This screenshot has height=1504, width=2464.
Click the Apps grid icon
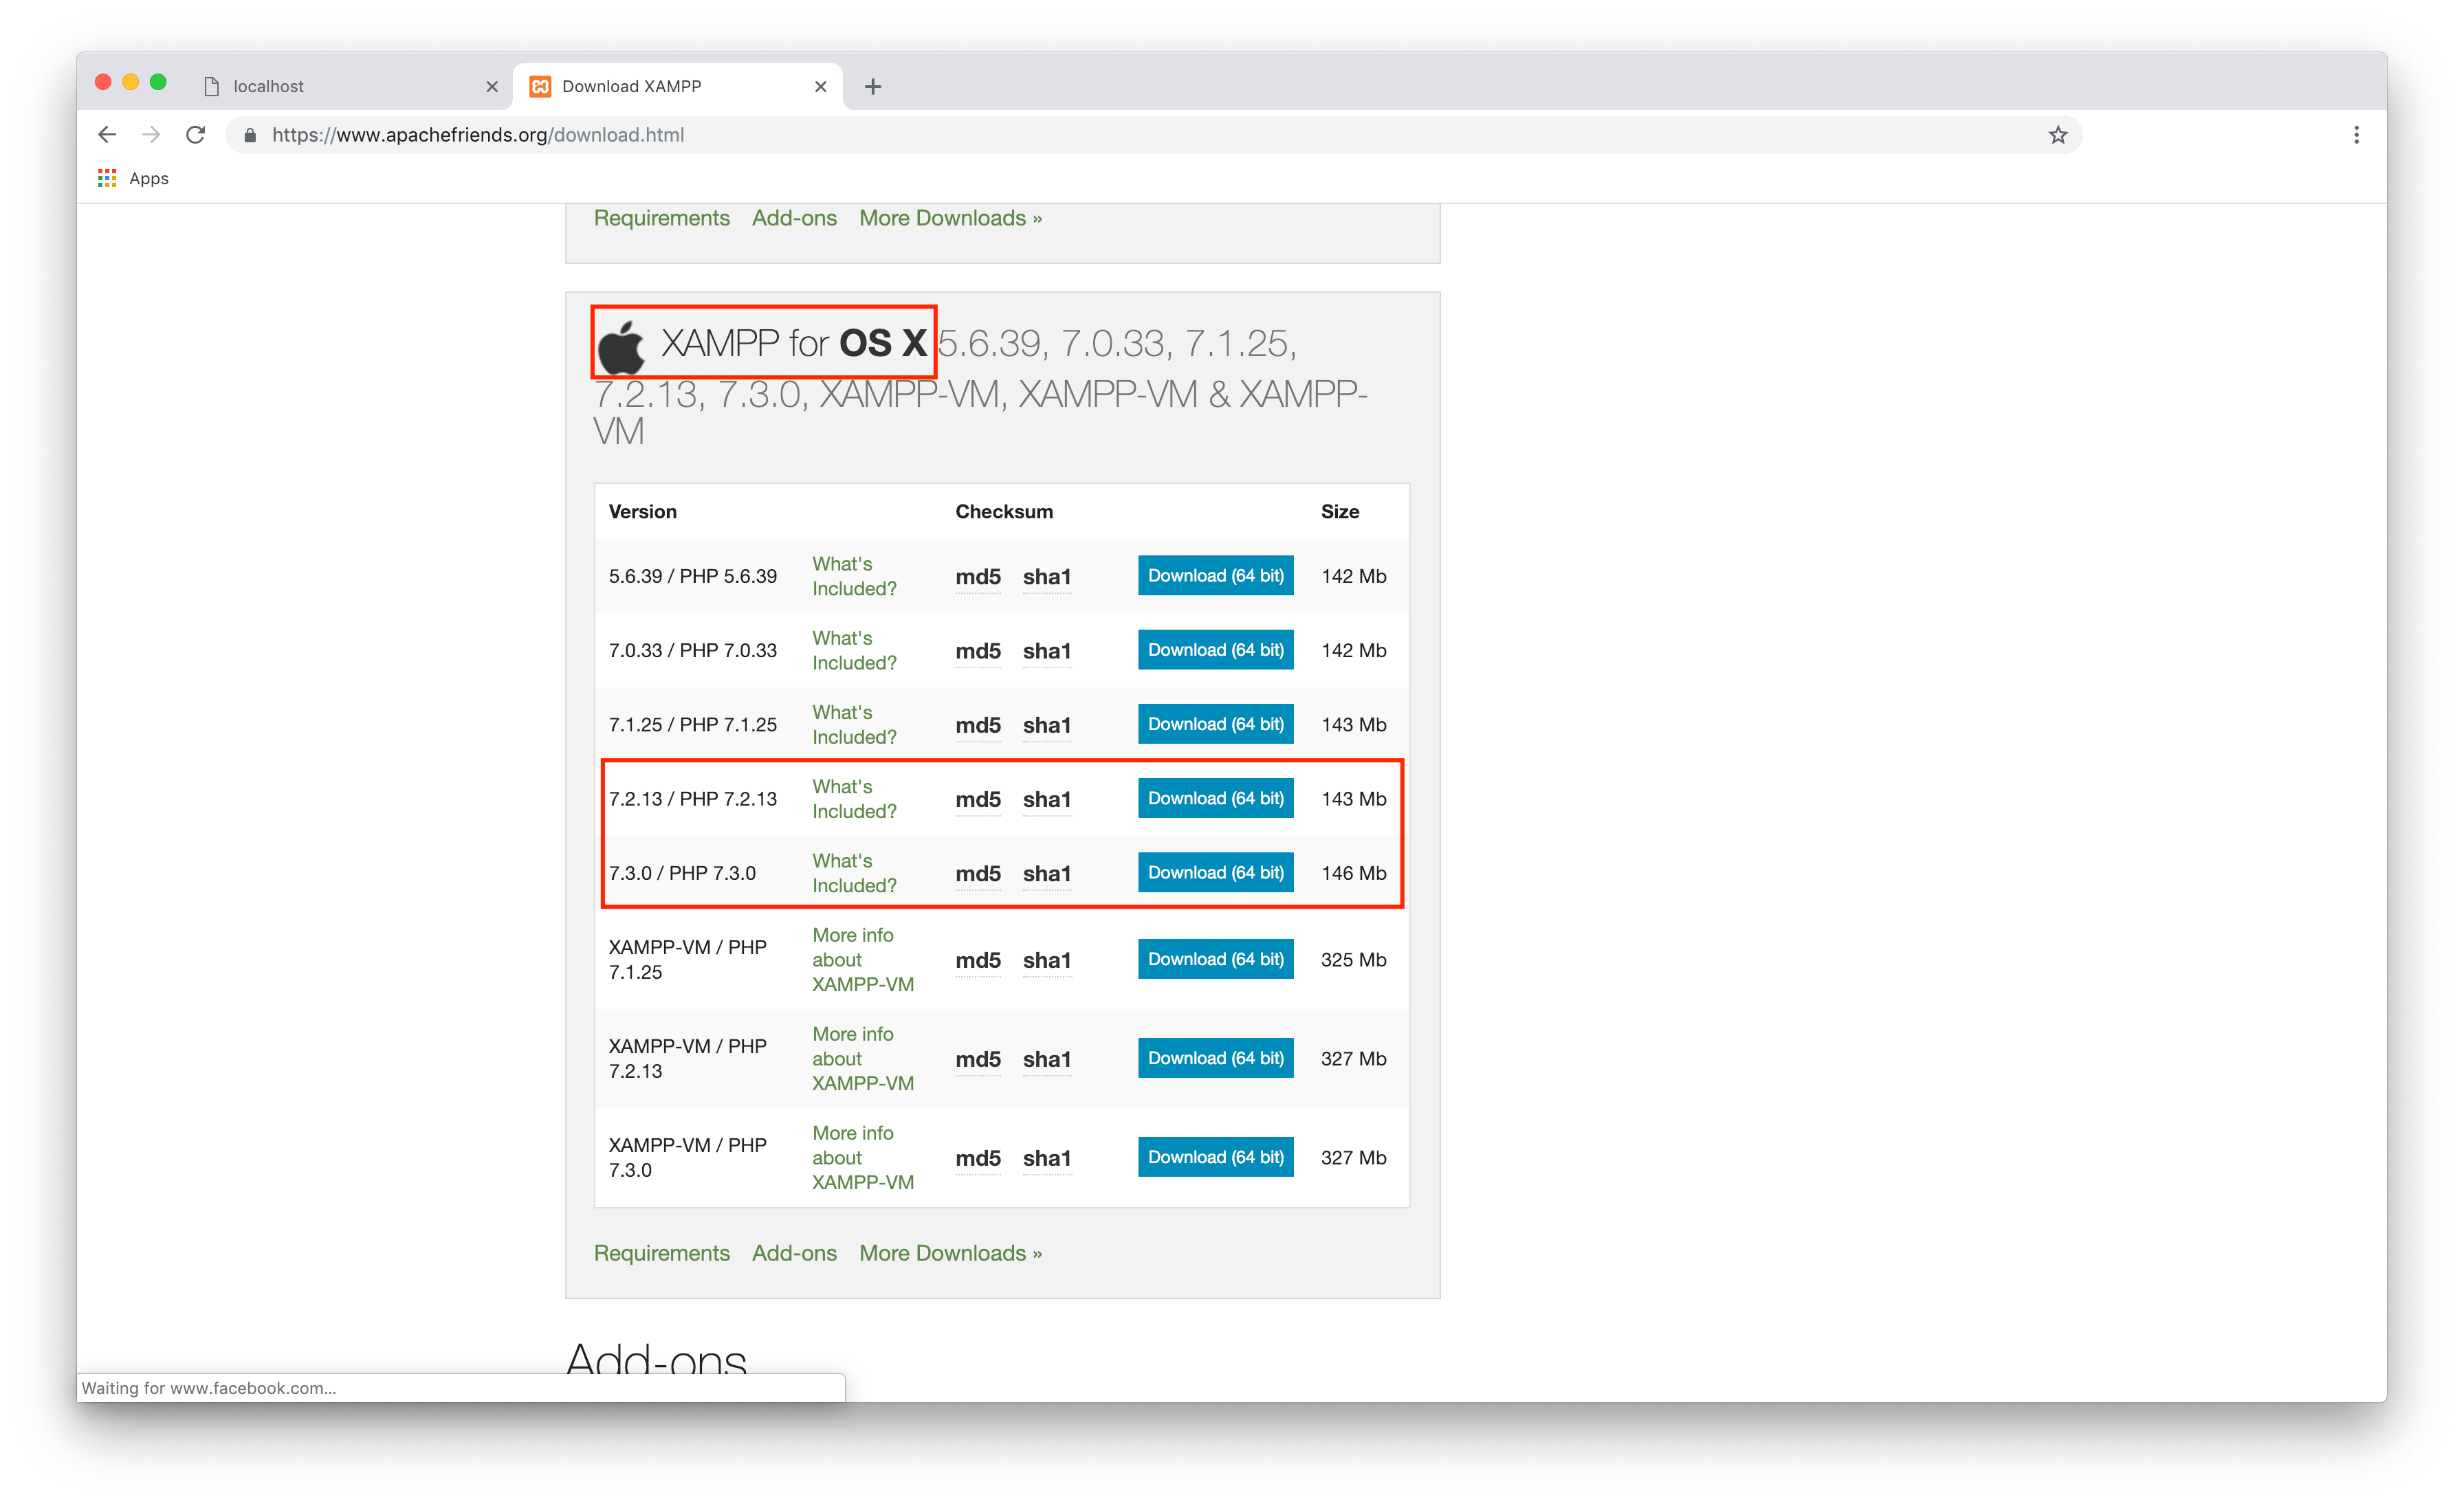coord(109,176)
